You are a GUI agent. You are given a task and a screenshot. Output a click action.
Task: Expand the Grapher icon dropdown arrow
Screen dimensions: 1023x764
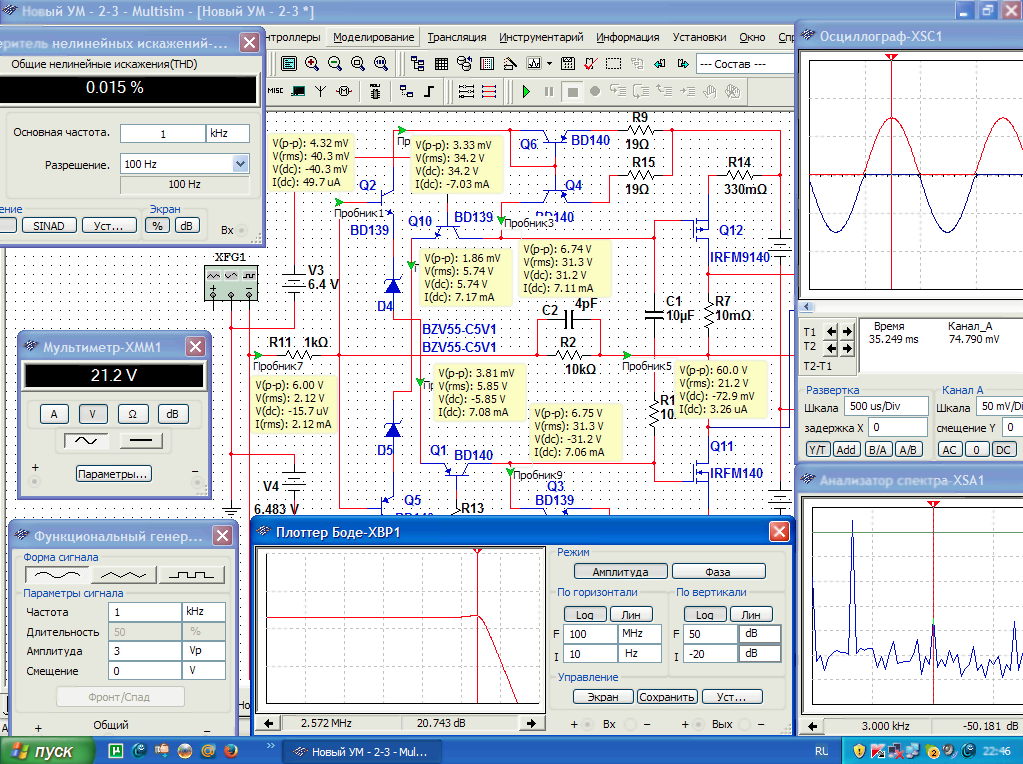(549, 63)
